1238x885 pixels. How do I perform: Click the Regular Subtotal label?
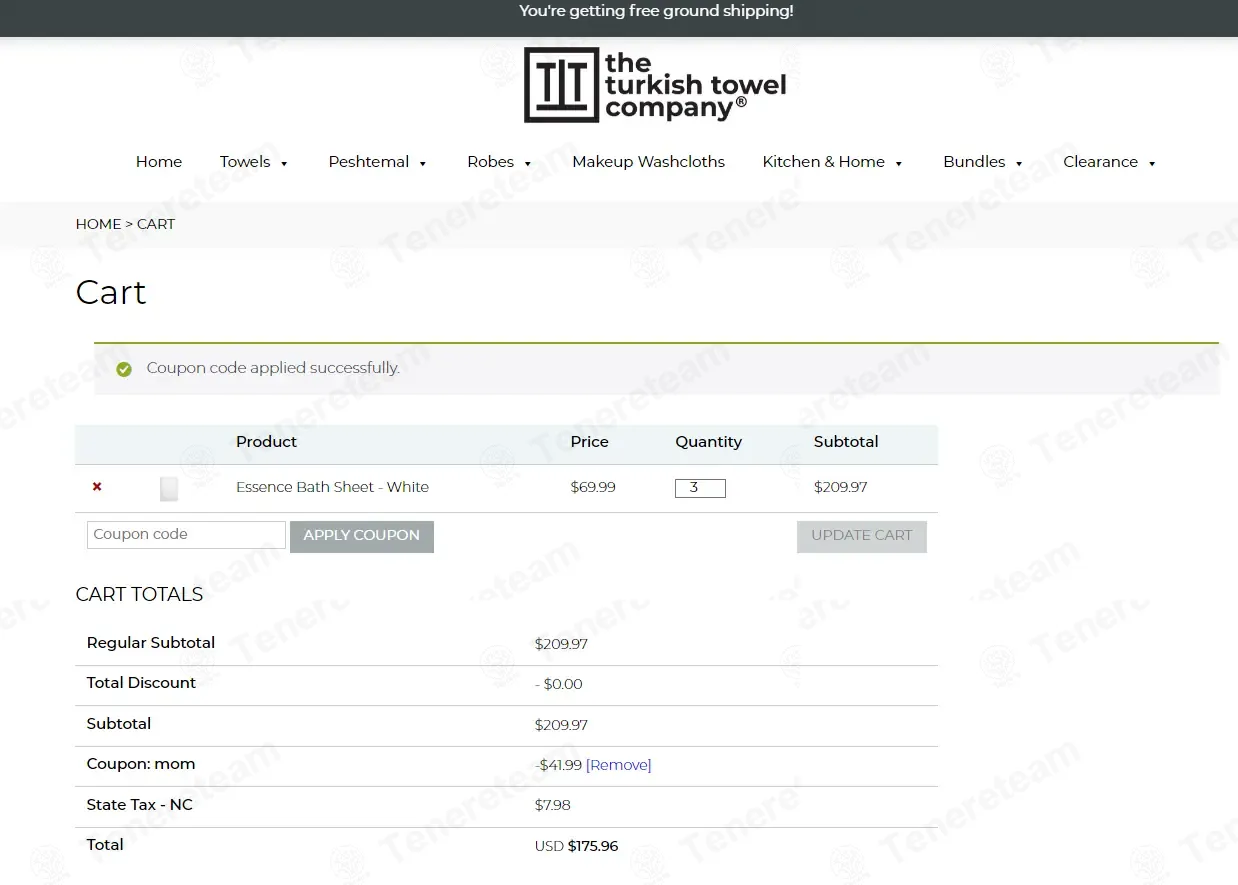point(151,643)
